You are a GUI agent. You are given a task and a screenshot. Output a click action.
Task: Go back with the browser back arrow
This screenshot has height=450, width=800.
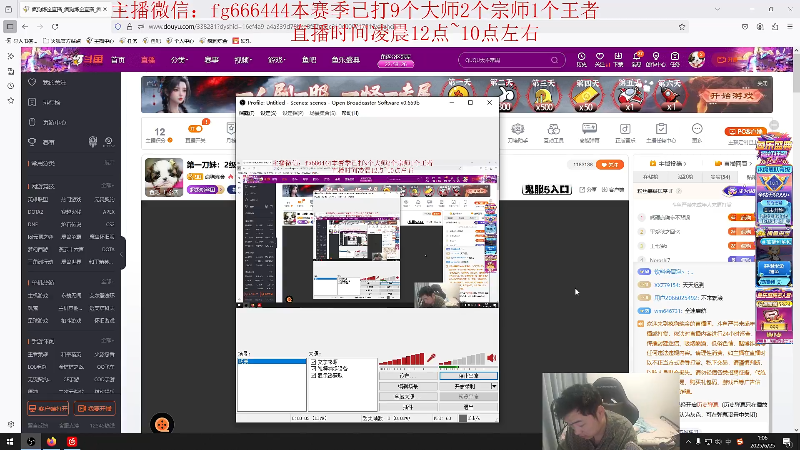(x=25, y=27)
